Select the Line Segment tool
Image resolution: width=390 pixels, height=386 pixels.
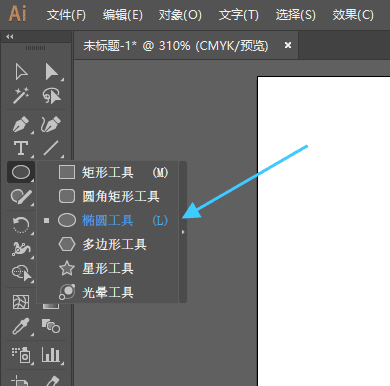(51, 148)
